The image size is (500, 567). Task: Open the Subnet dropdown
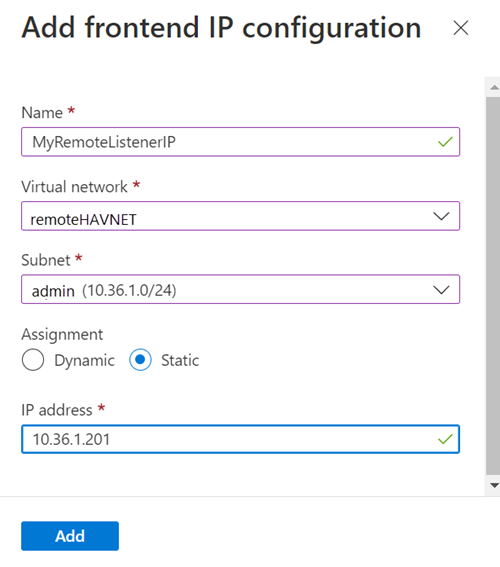coord(240,289)
